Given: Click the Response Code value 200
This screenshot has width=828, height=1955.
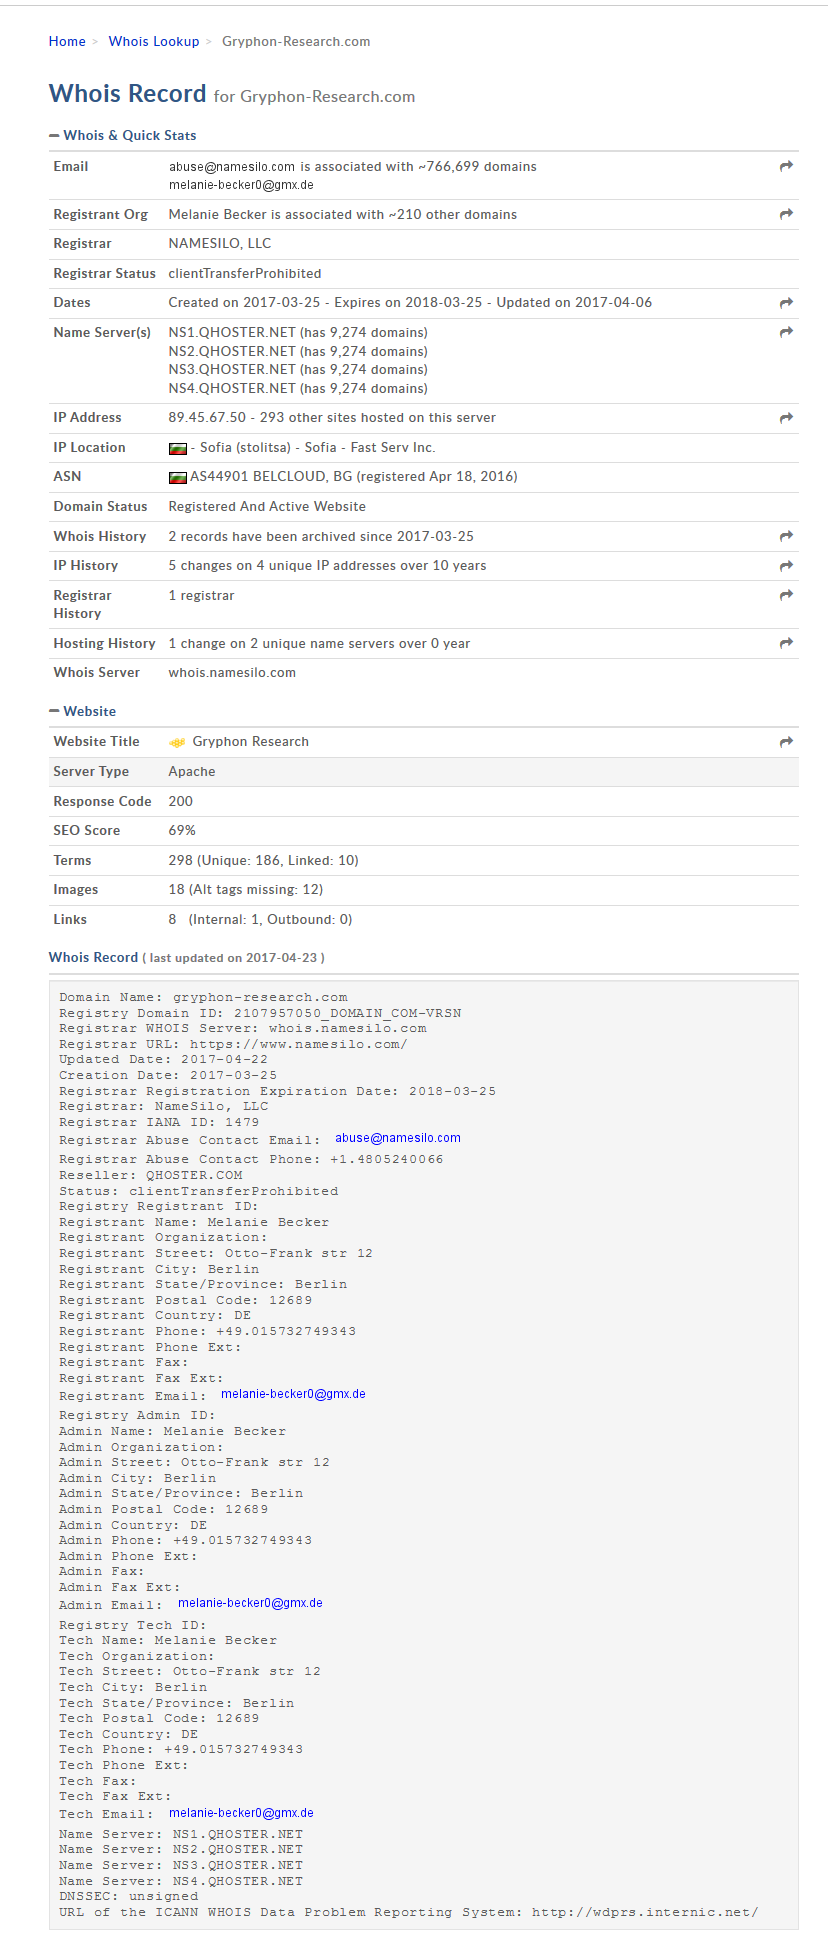Looking at the screenshot, I should [x=181, y=801].
